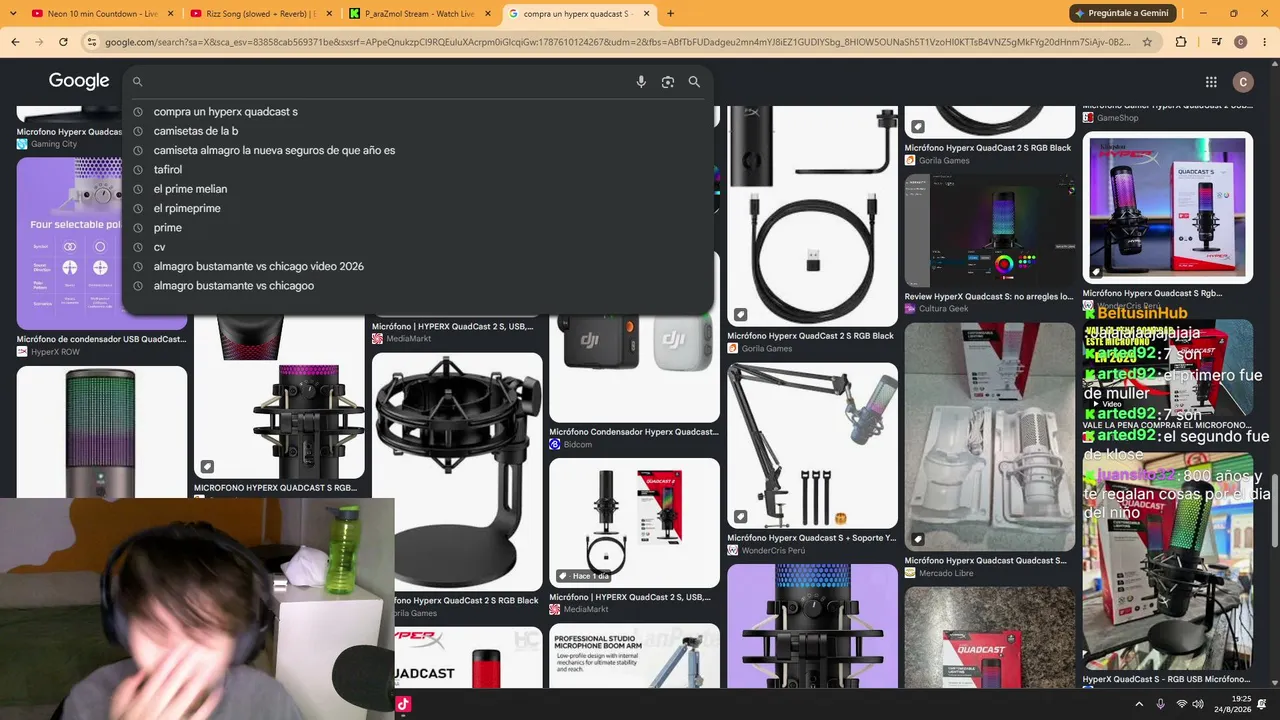Go back to the previous page
Viewport: 1280px width, 720px height.
[x=15, y=42]
